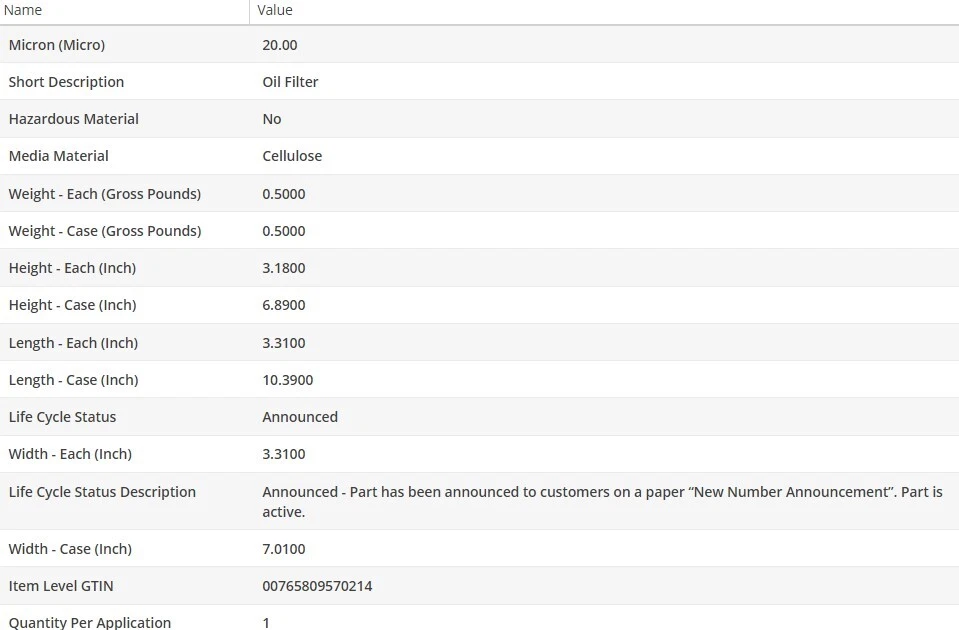The height and width of the screenshot is (630, 959).
Task: Click the Name column header
Action: [23, 10]
